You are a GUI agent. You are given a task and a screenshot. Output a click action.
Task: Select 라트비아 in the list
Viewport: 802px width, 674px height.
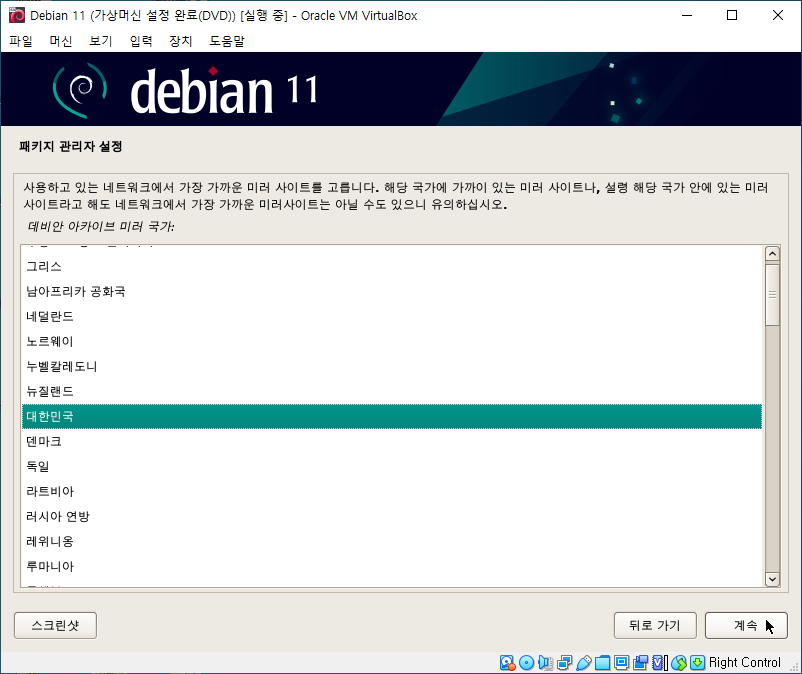point(392,491)
